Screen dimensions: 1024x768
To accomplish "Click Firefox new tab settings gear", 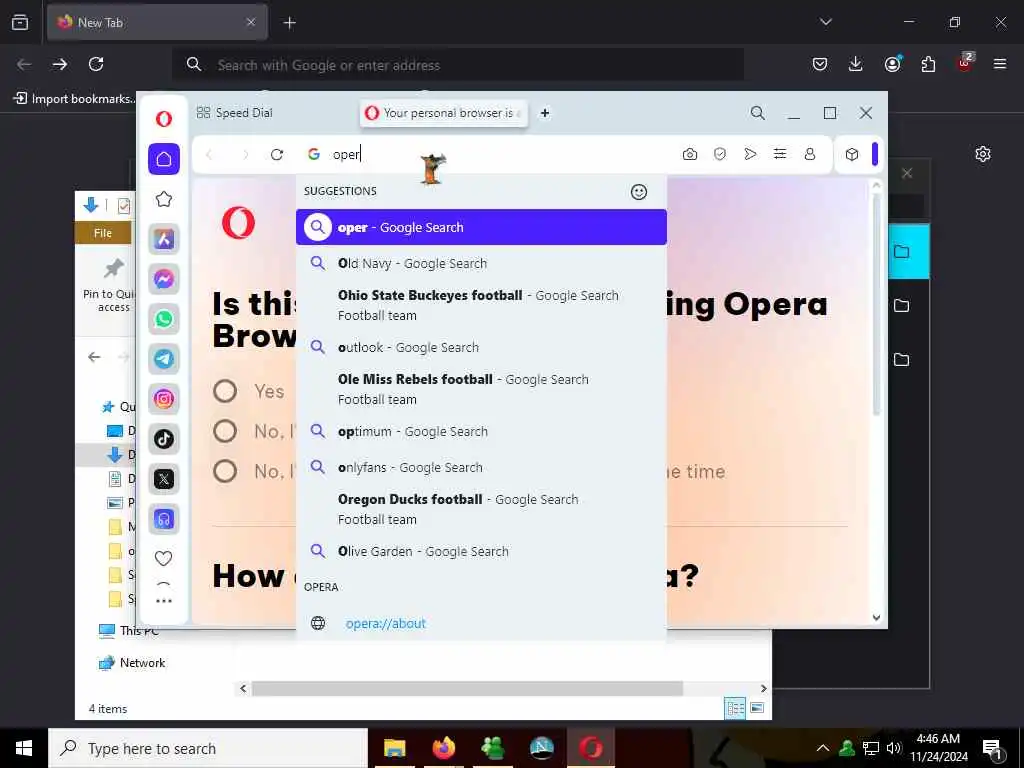I will [x=983, y=154].
